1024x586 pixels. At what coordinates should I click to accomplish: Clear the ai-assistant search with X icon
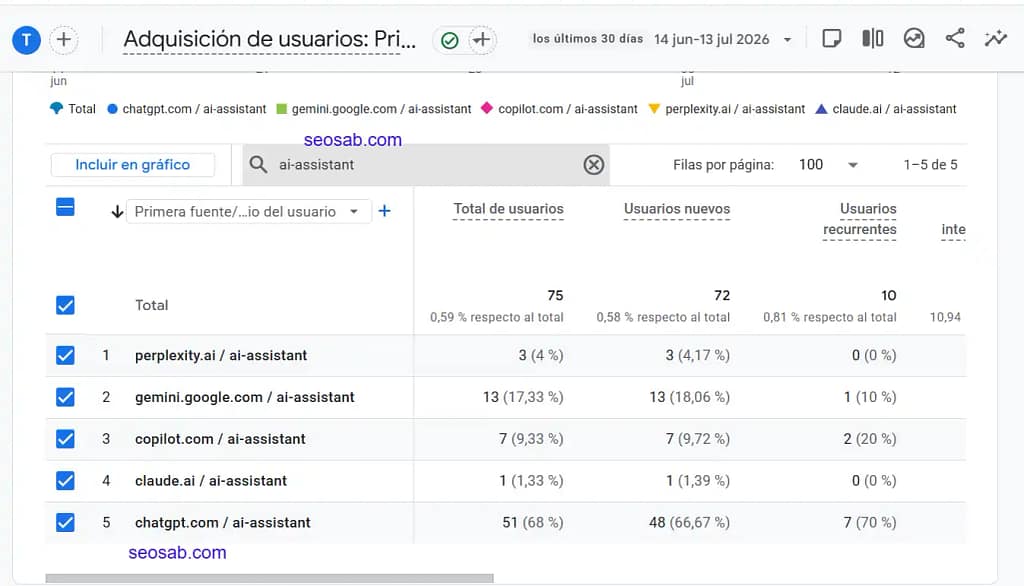click(x=593, y=165)
